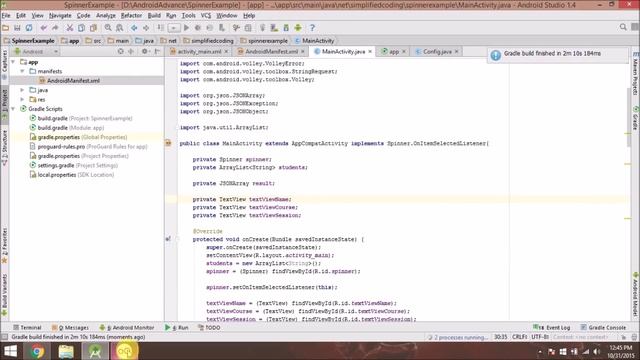Open Search Everywhere magnifier icon
The height and width of the screenshot is (360, 640).
[623, 27]
